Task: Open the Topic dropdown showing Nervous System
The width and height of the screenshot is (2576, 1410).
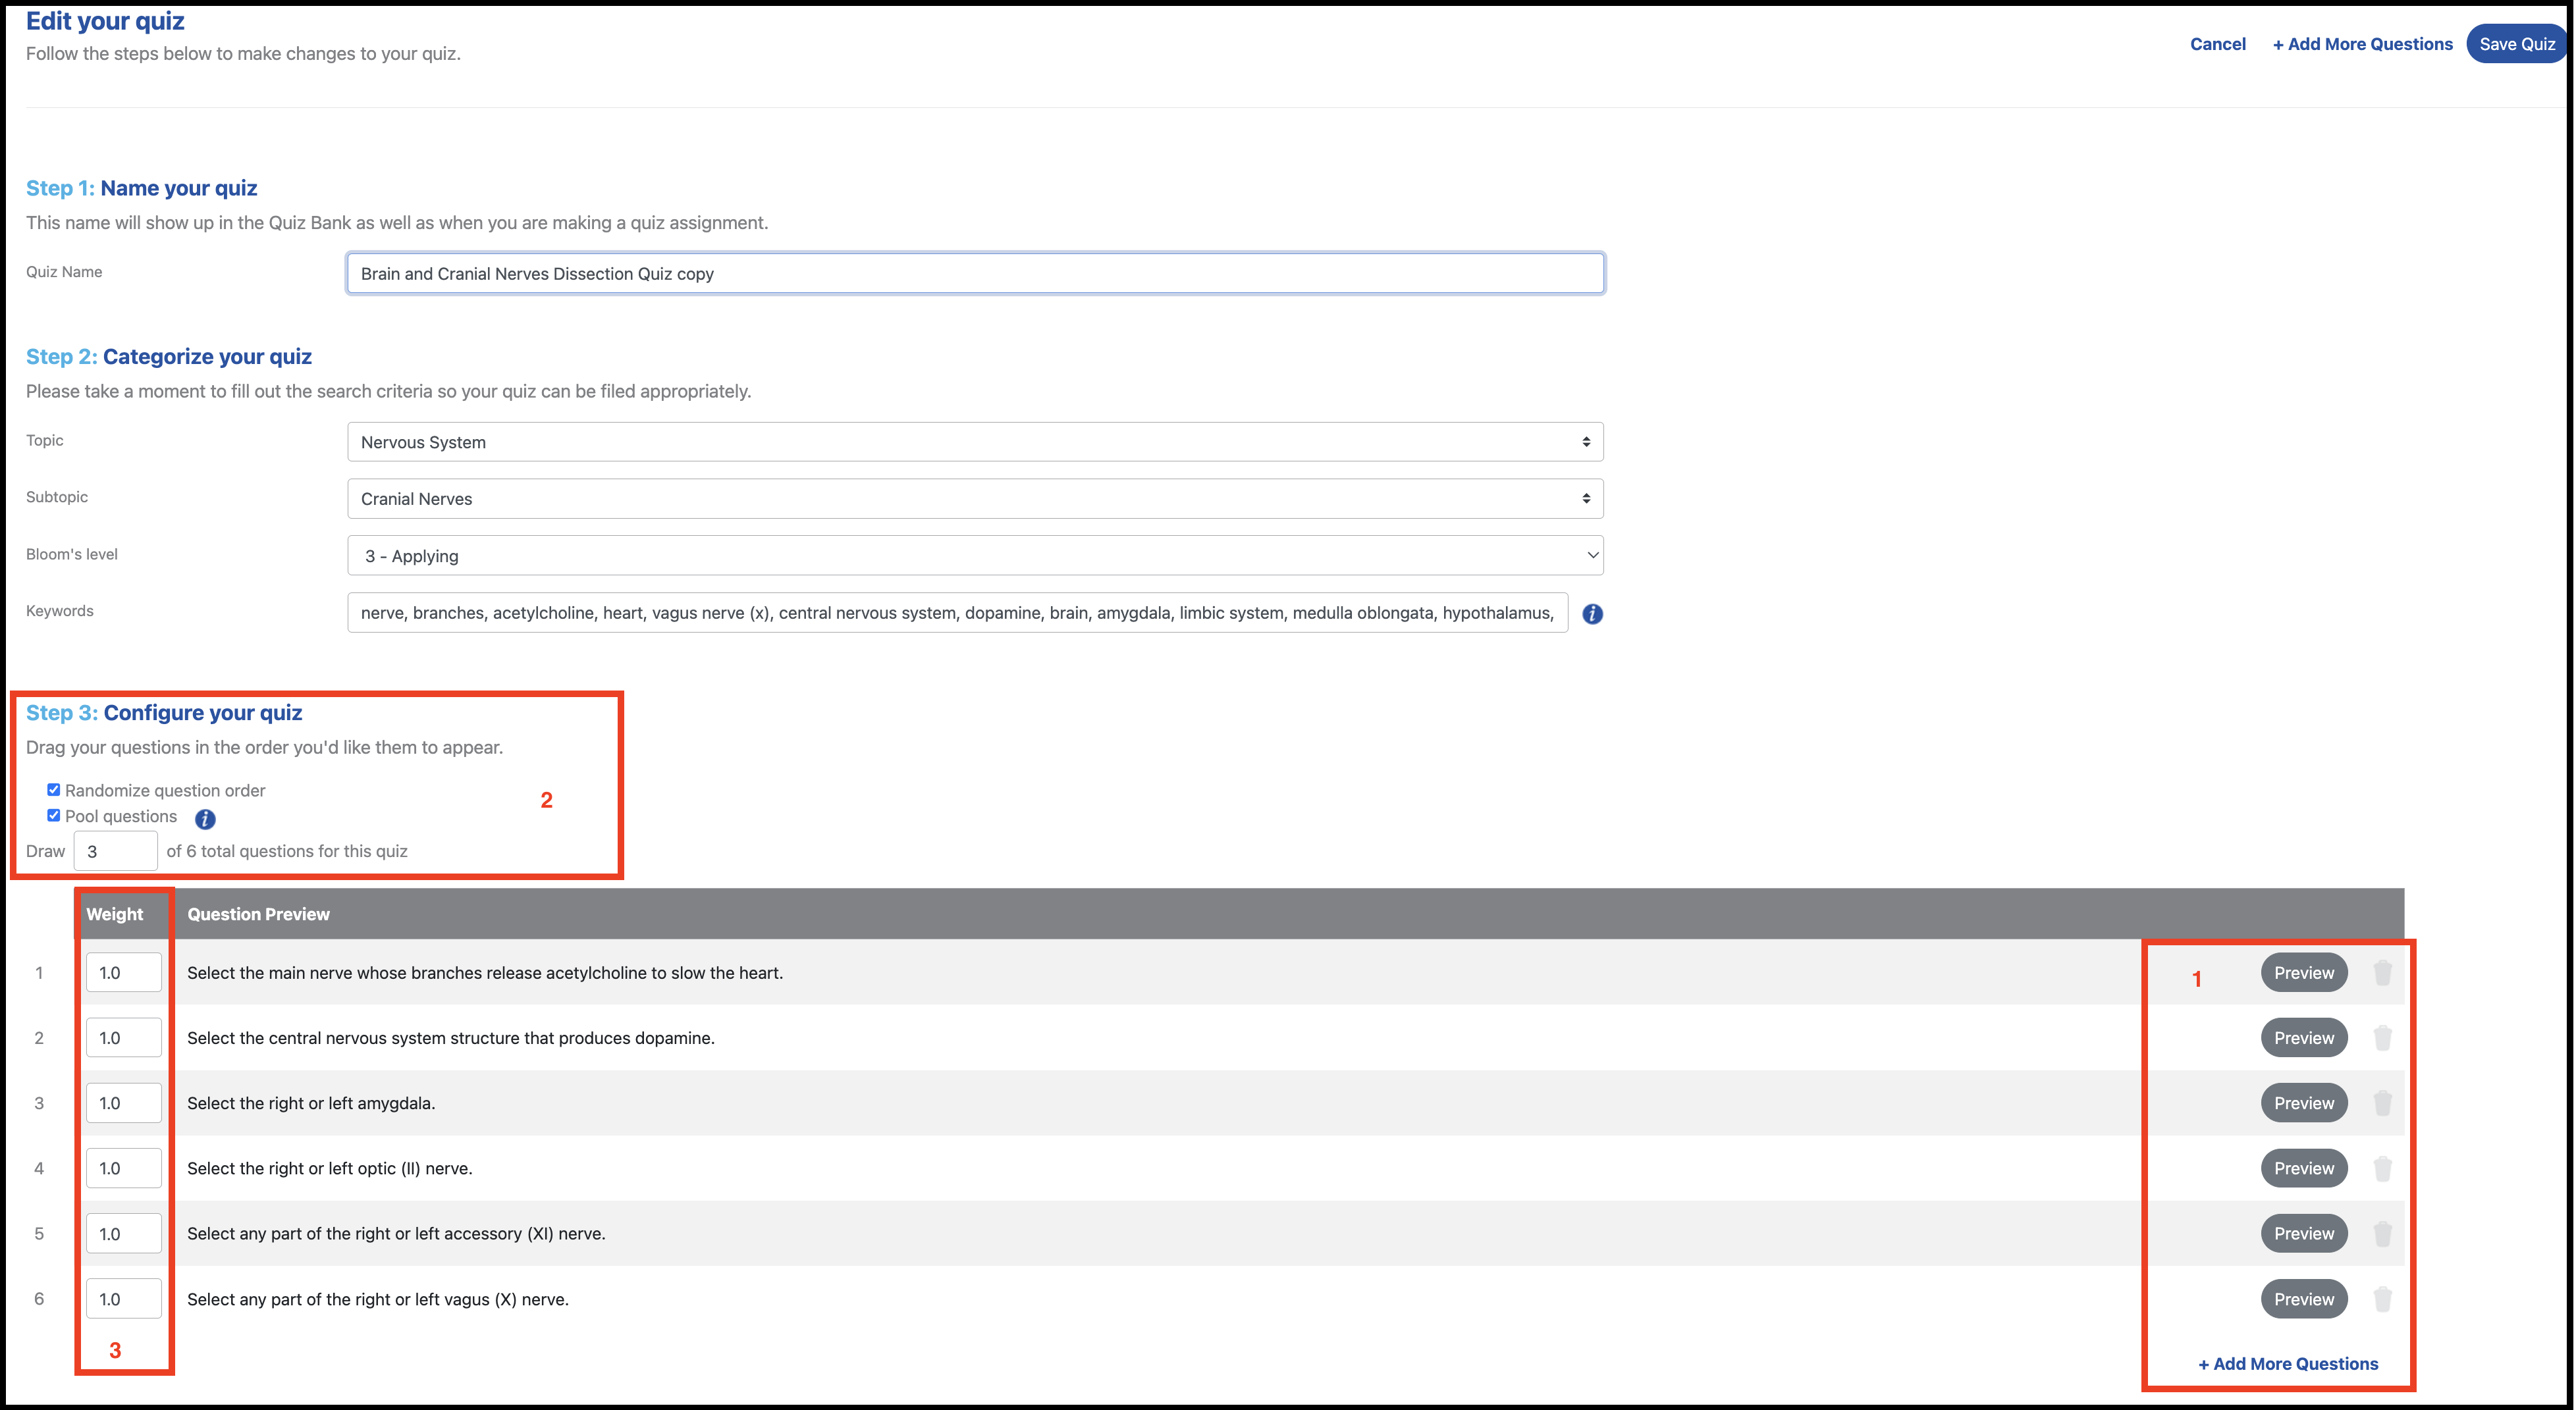Action: pyautogui.click(x=975, y=441)
